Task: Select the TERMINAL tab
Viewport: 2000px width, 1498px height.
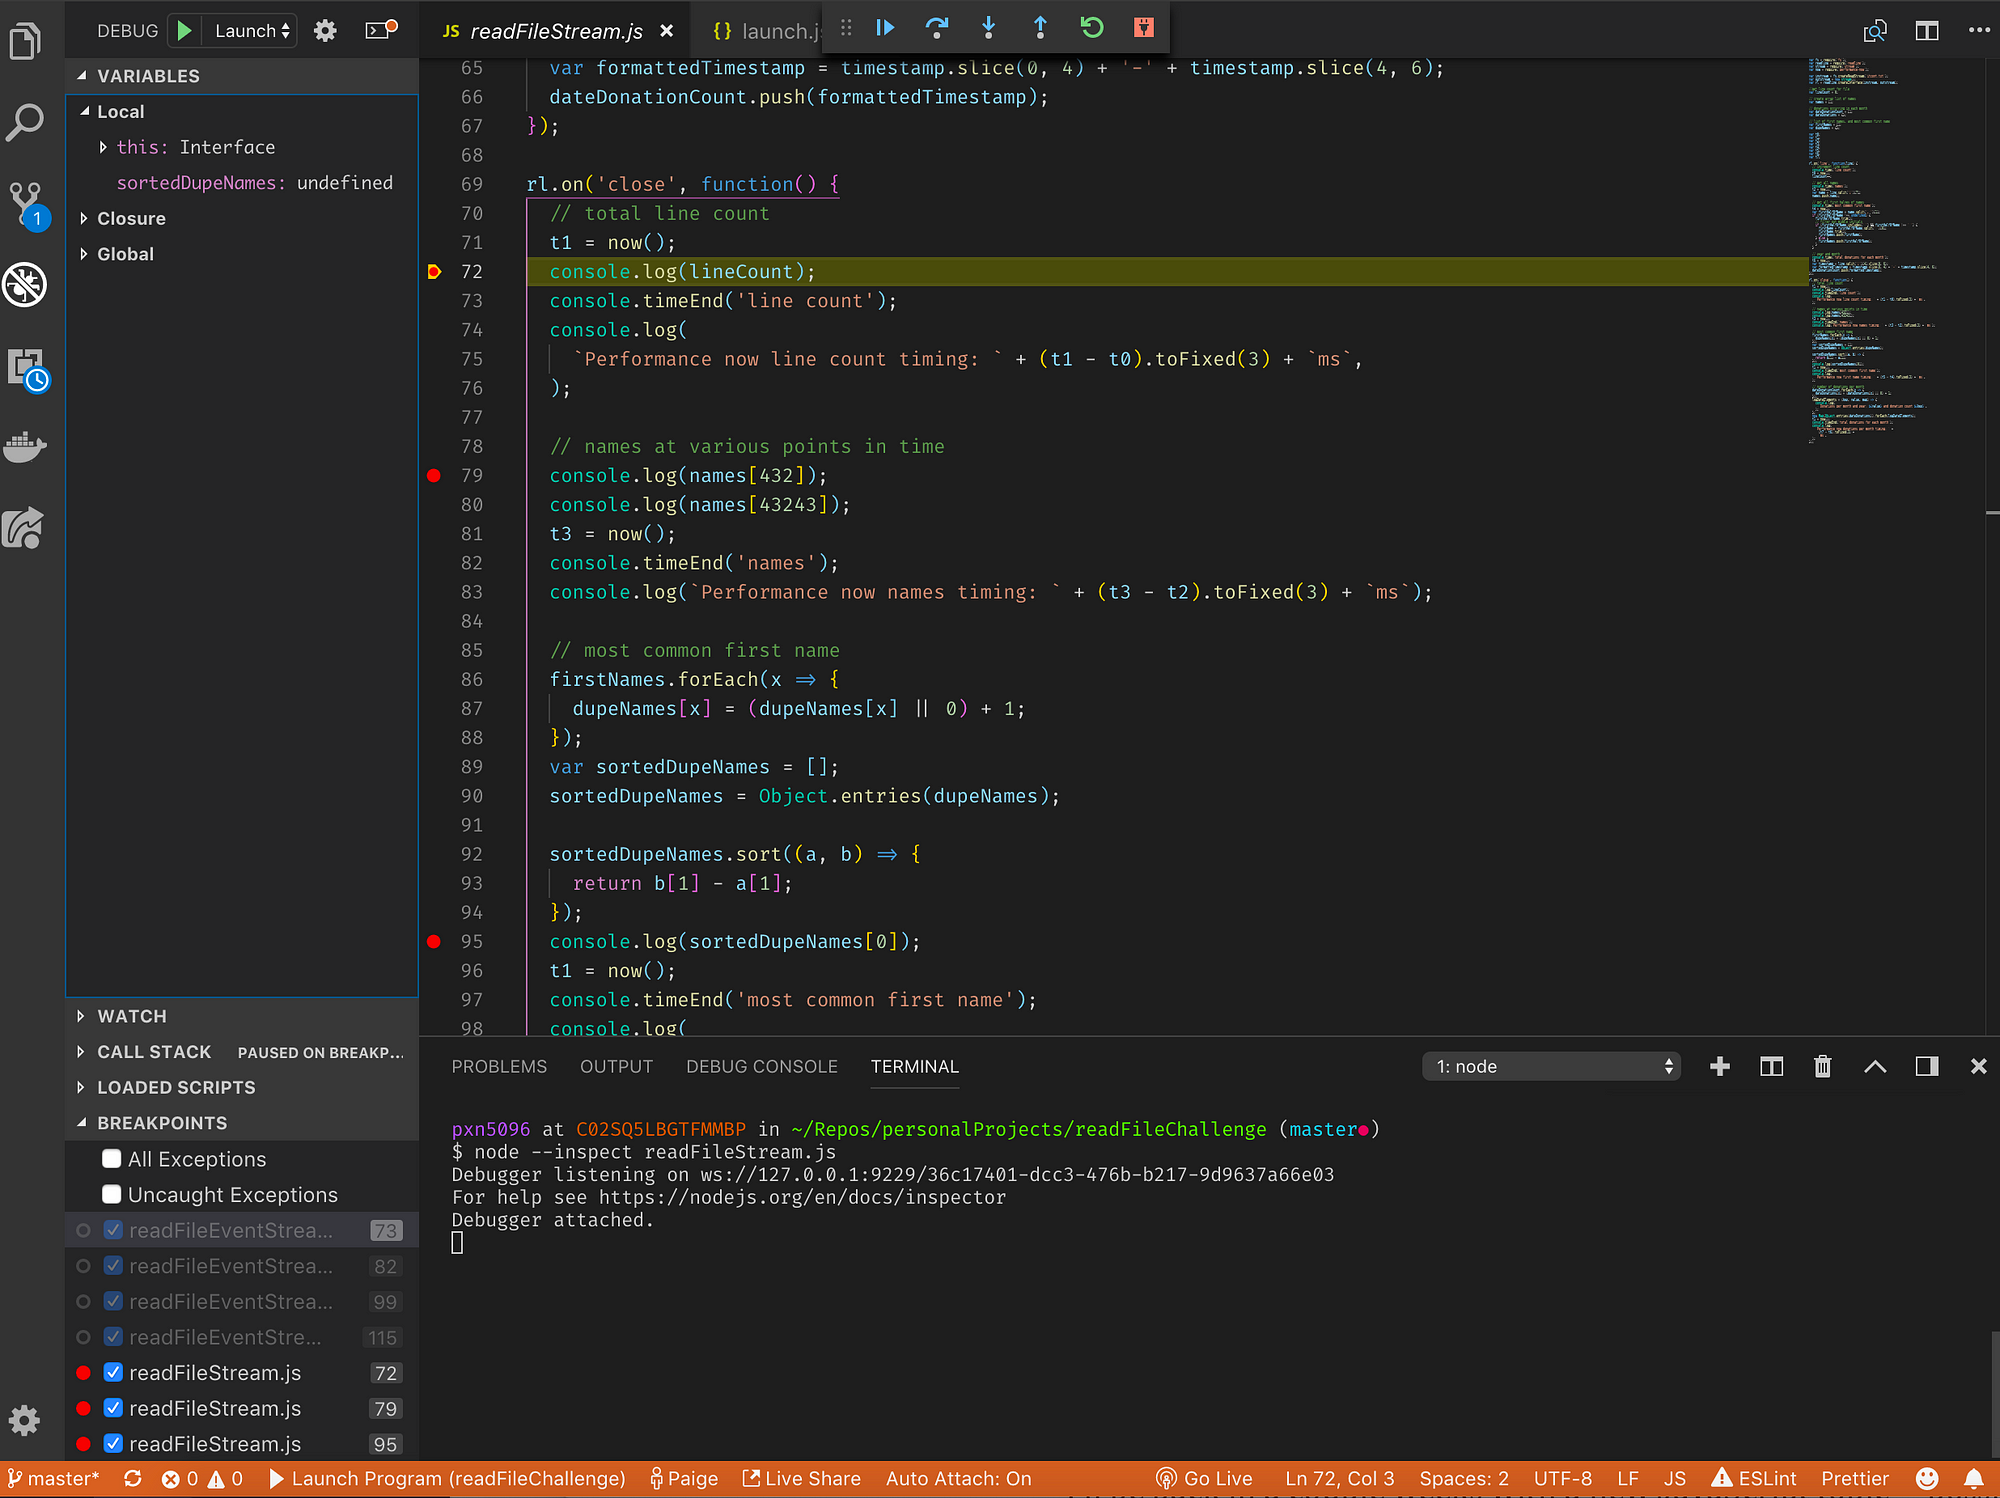Action: [x=914, y=1065]
